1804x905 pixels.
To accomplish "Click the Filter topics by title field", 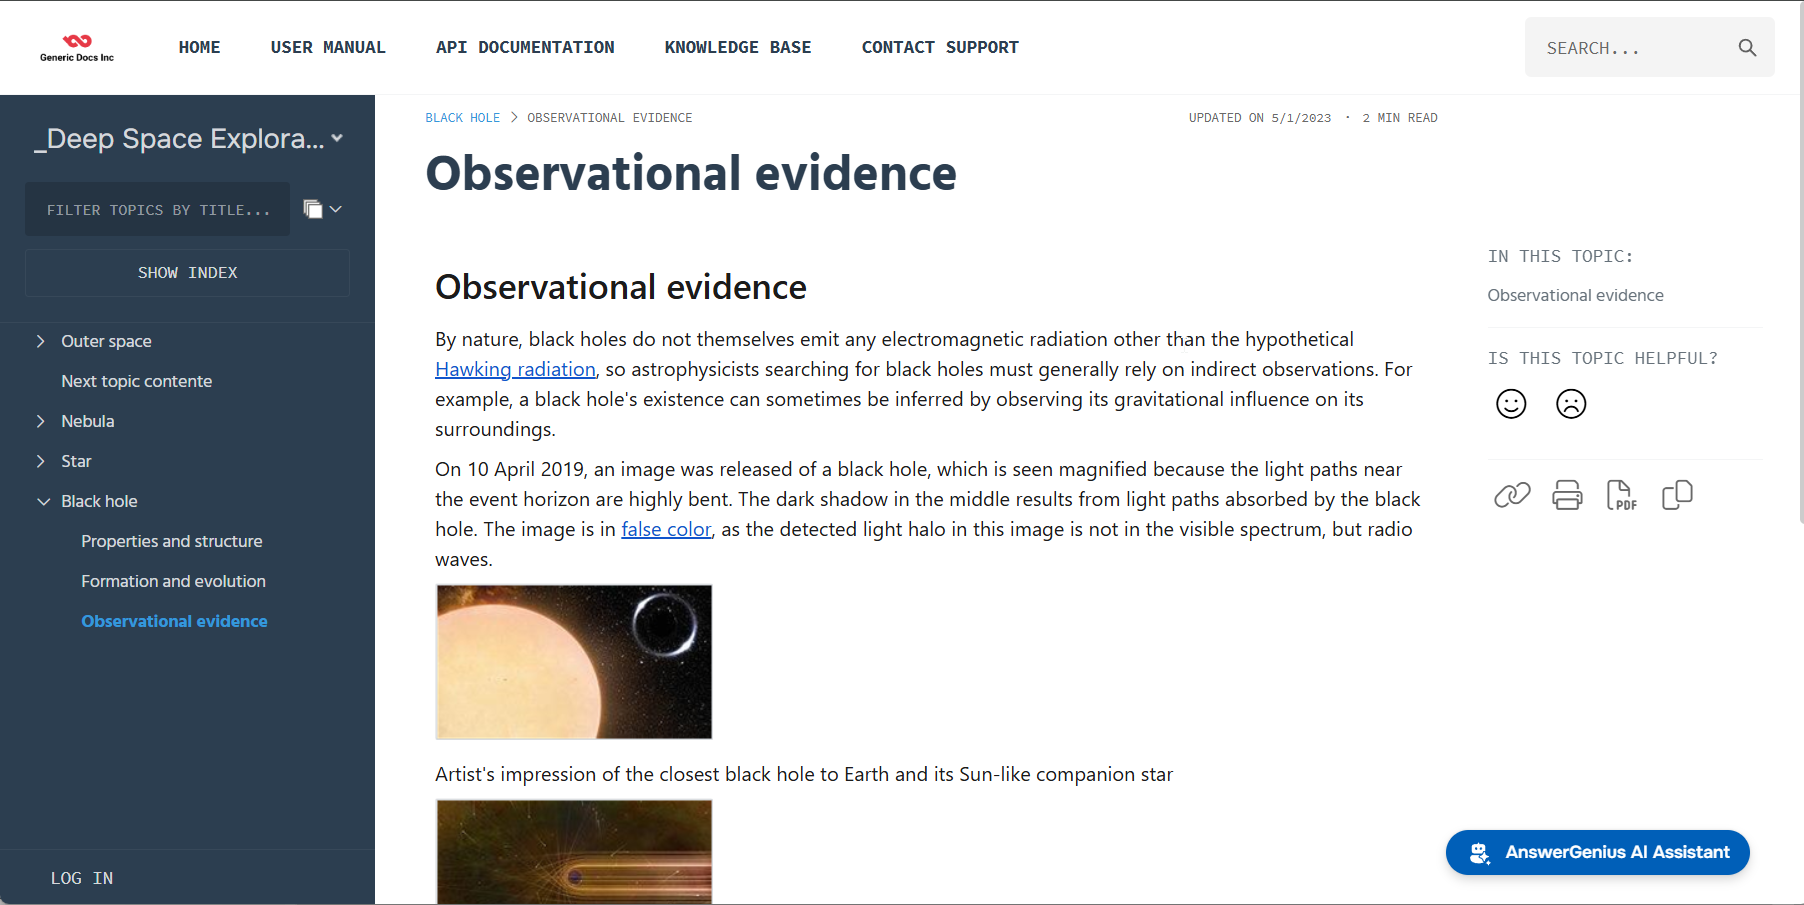I will tap(158, 209).
